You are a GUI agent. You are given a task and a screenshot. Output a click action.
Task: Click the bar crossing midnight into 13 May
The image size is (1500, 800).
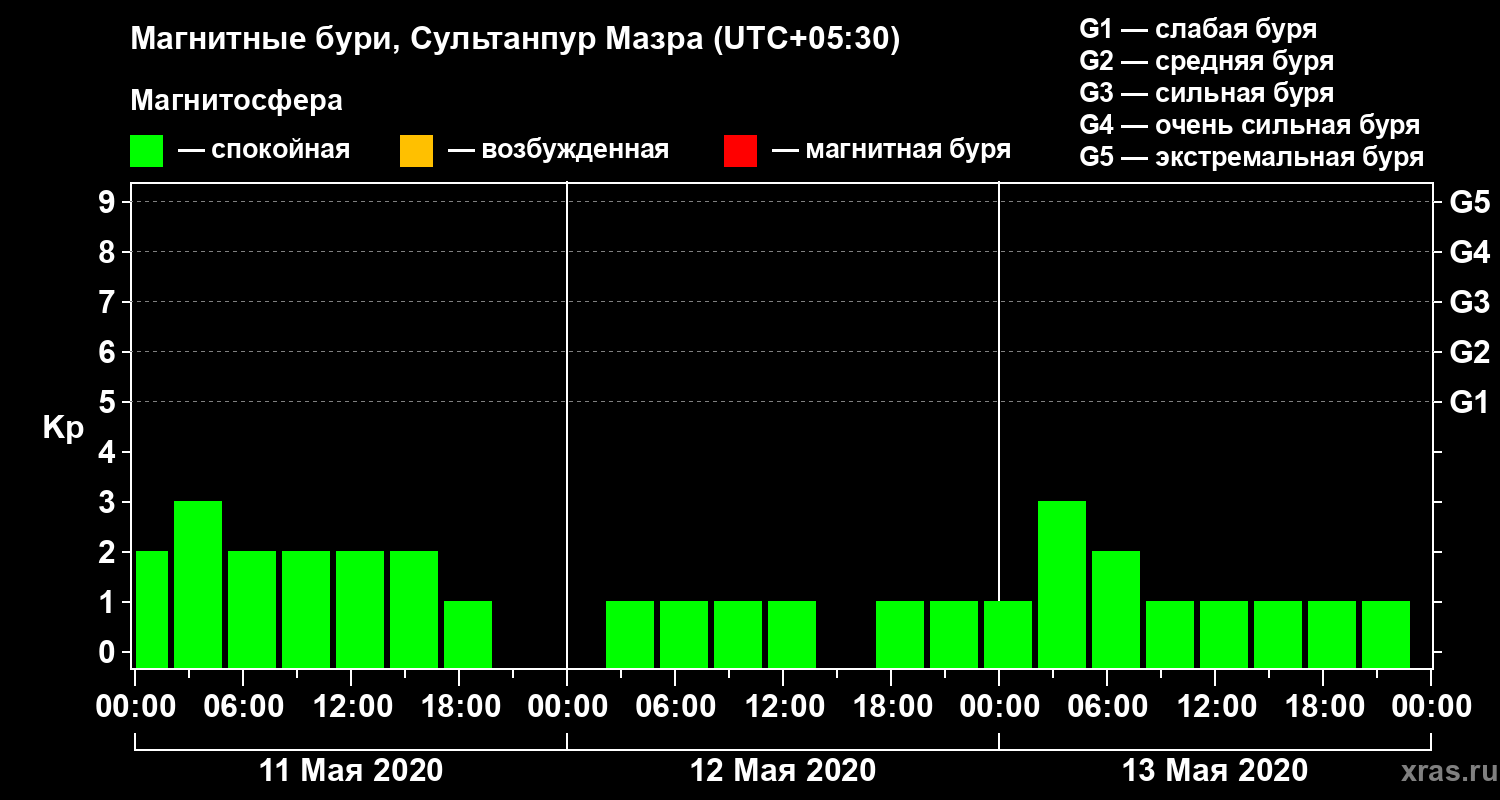1008,634
